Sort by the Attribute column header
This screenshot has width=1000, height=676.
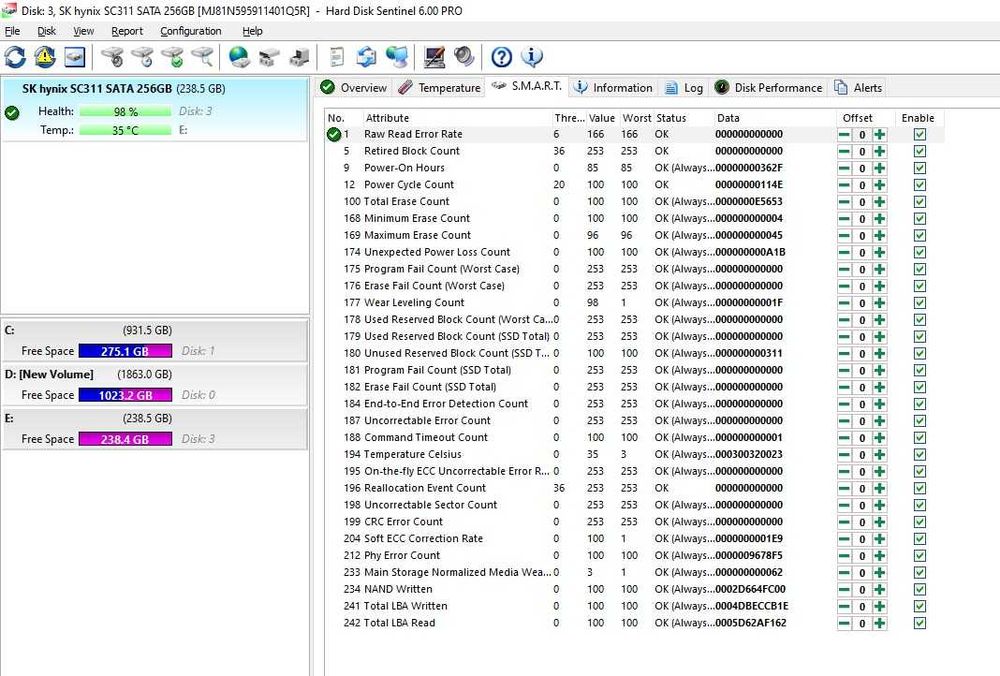pos(457,118)
